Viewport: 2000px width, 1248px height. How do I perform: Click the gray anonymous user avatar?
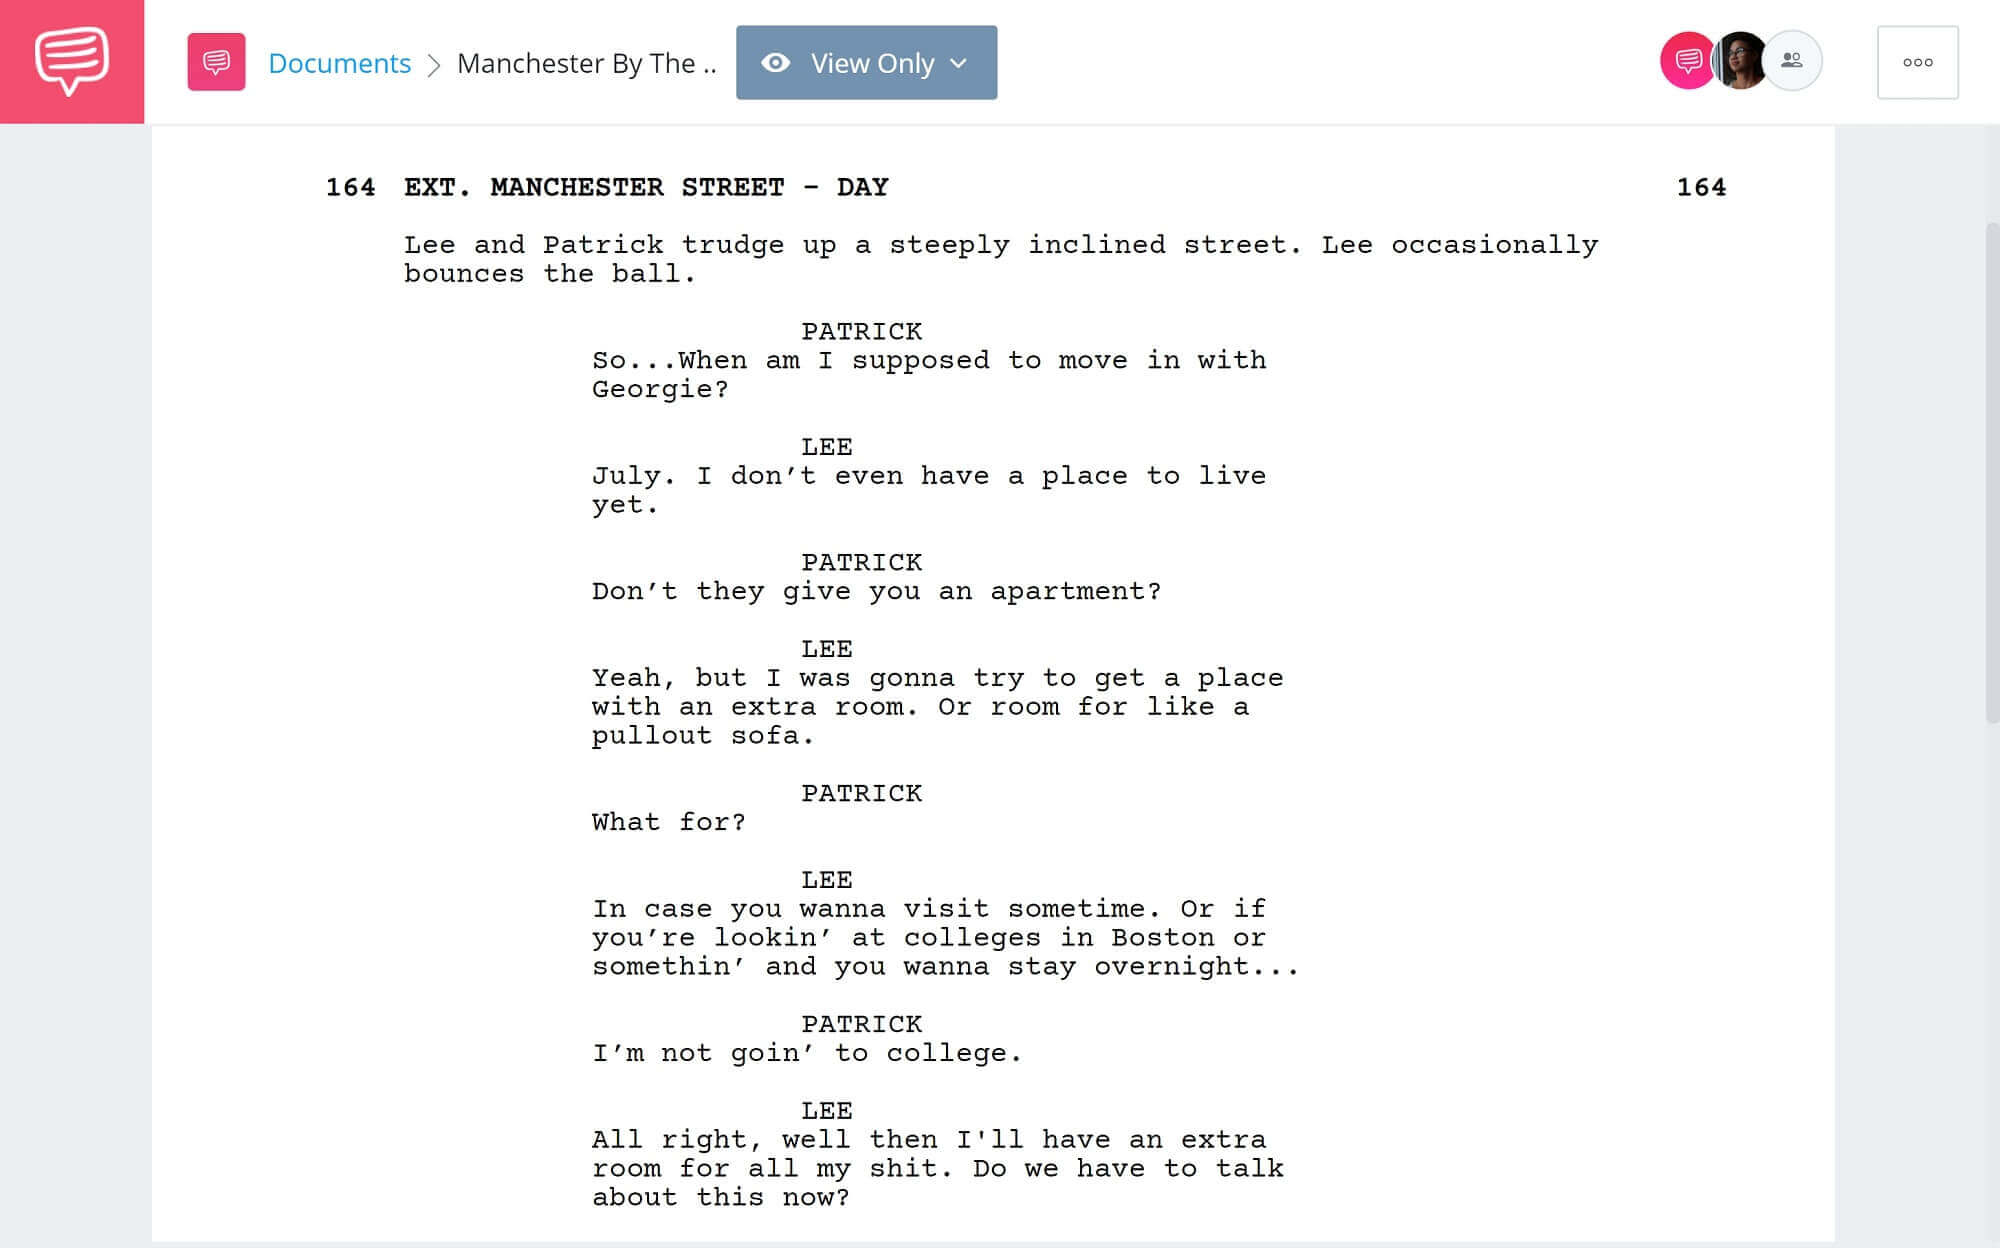pyautogui.click(x=1792, y=62)
